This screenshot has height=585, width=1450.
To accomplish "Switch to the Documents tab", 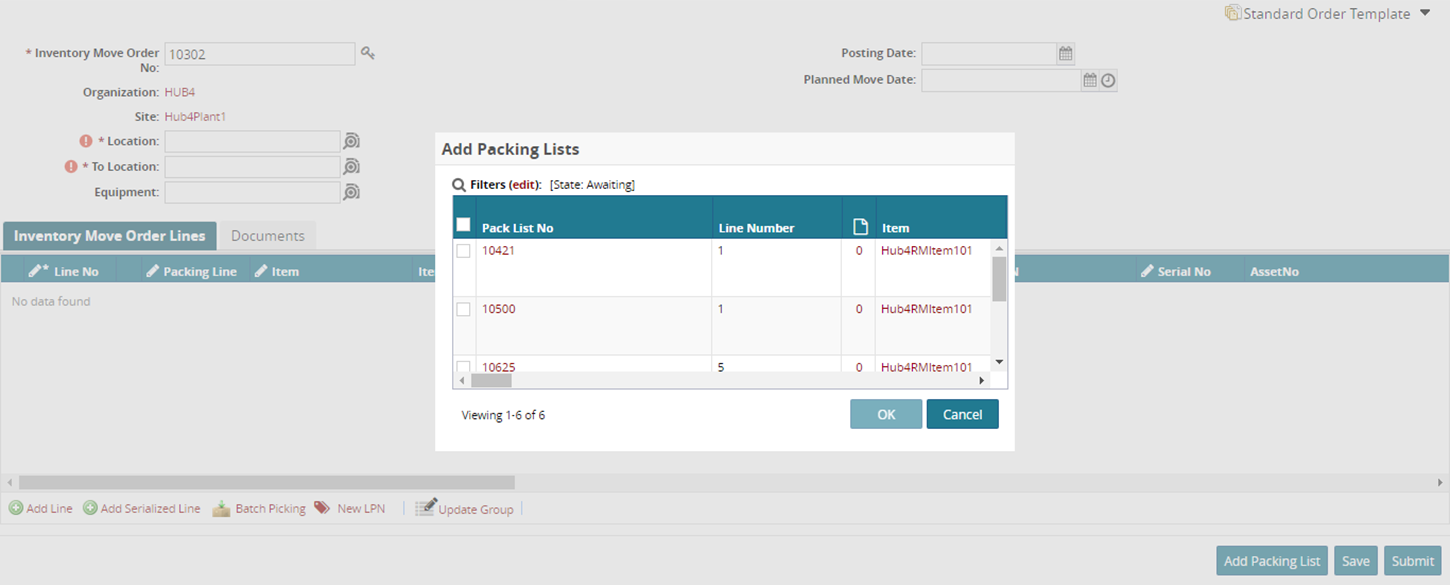I will (x=267, y=236).
